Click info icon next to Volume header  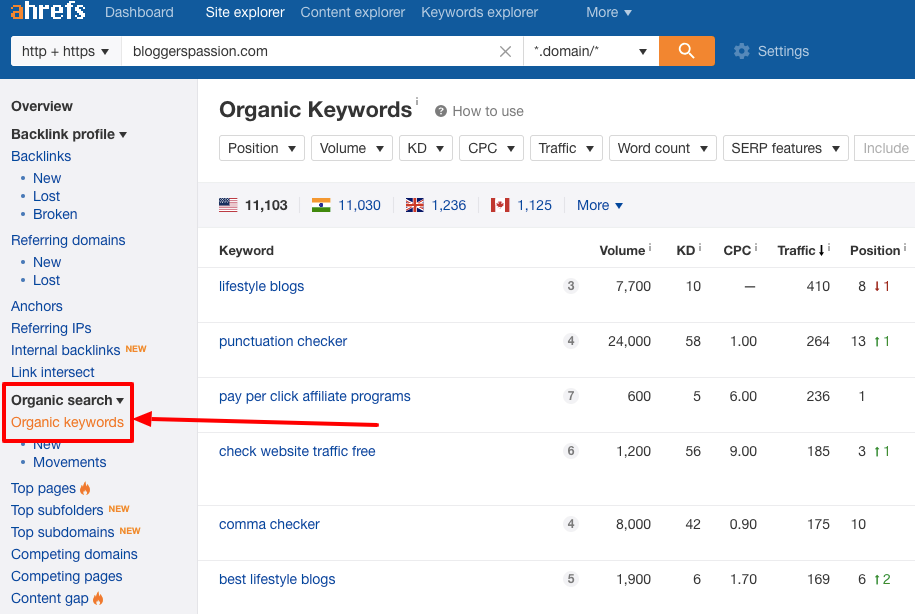(650, 247)
